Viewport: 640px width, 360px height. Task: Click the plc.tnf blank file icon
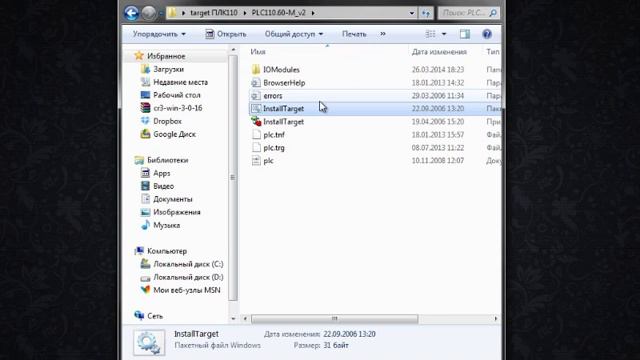click(256, 135)
